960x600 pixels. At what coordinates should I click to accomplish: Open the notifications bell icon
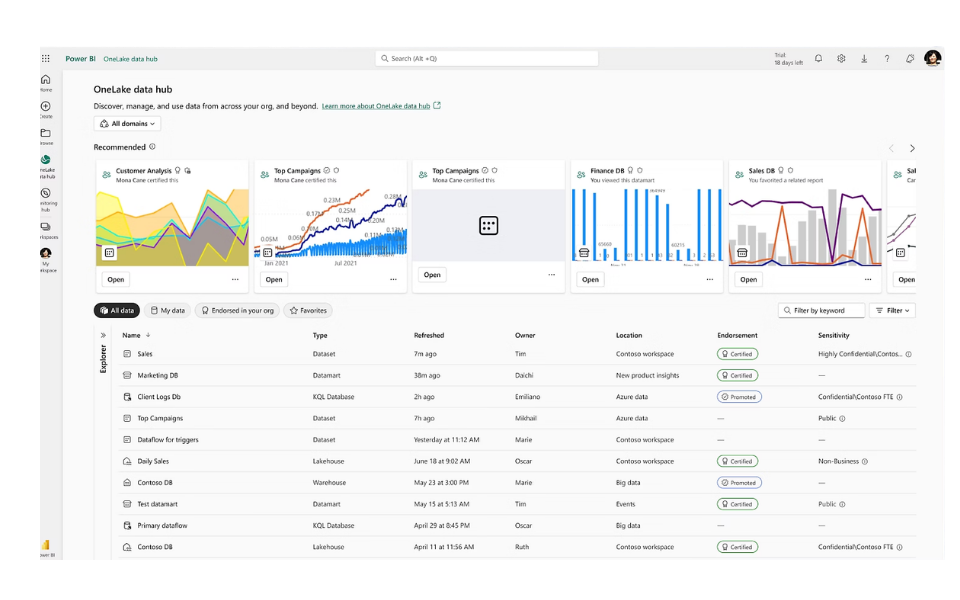point(818,59)
